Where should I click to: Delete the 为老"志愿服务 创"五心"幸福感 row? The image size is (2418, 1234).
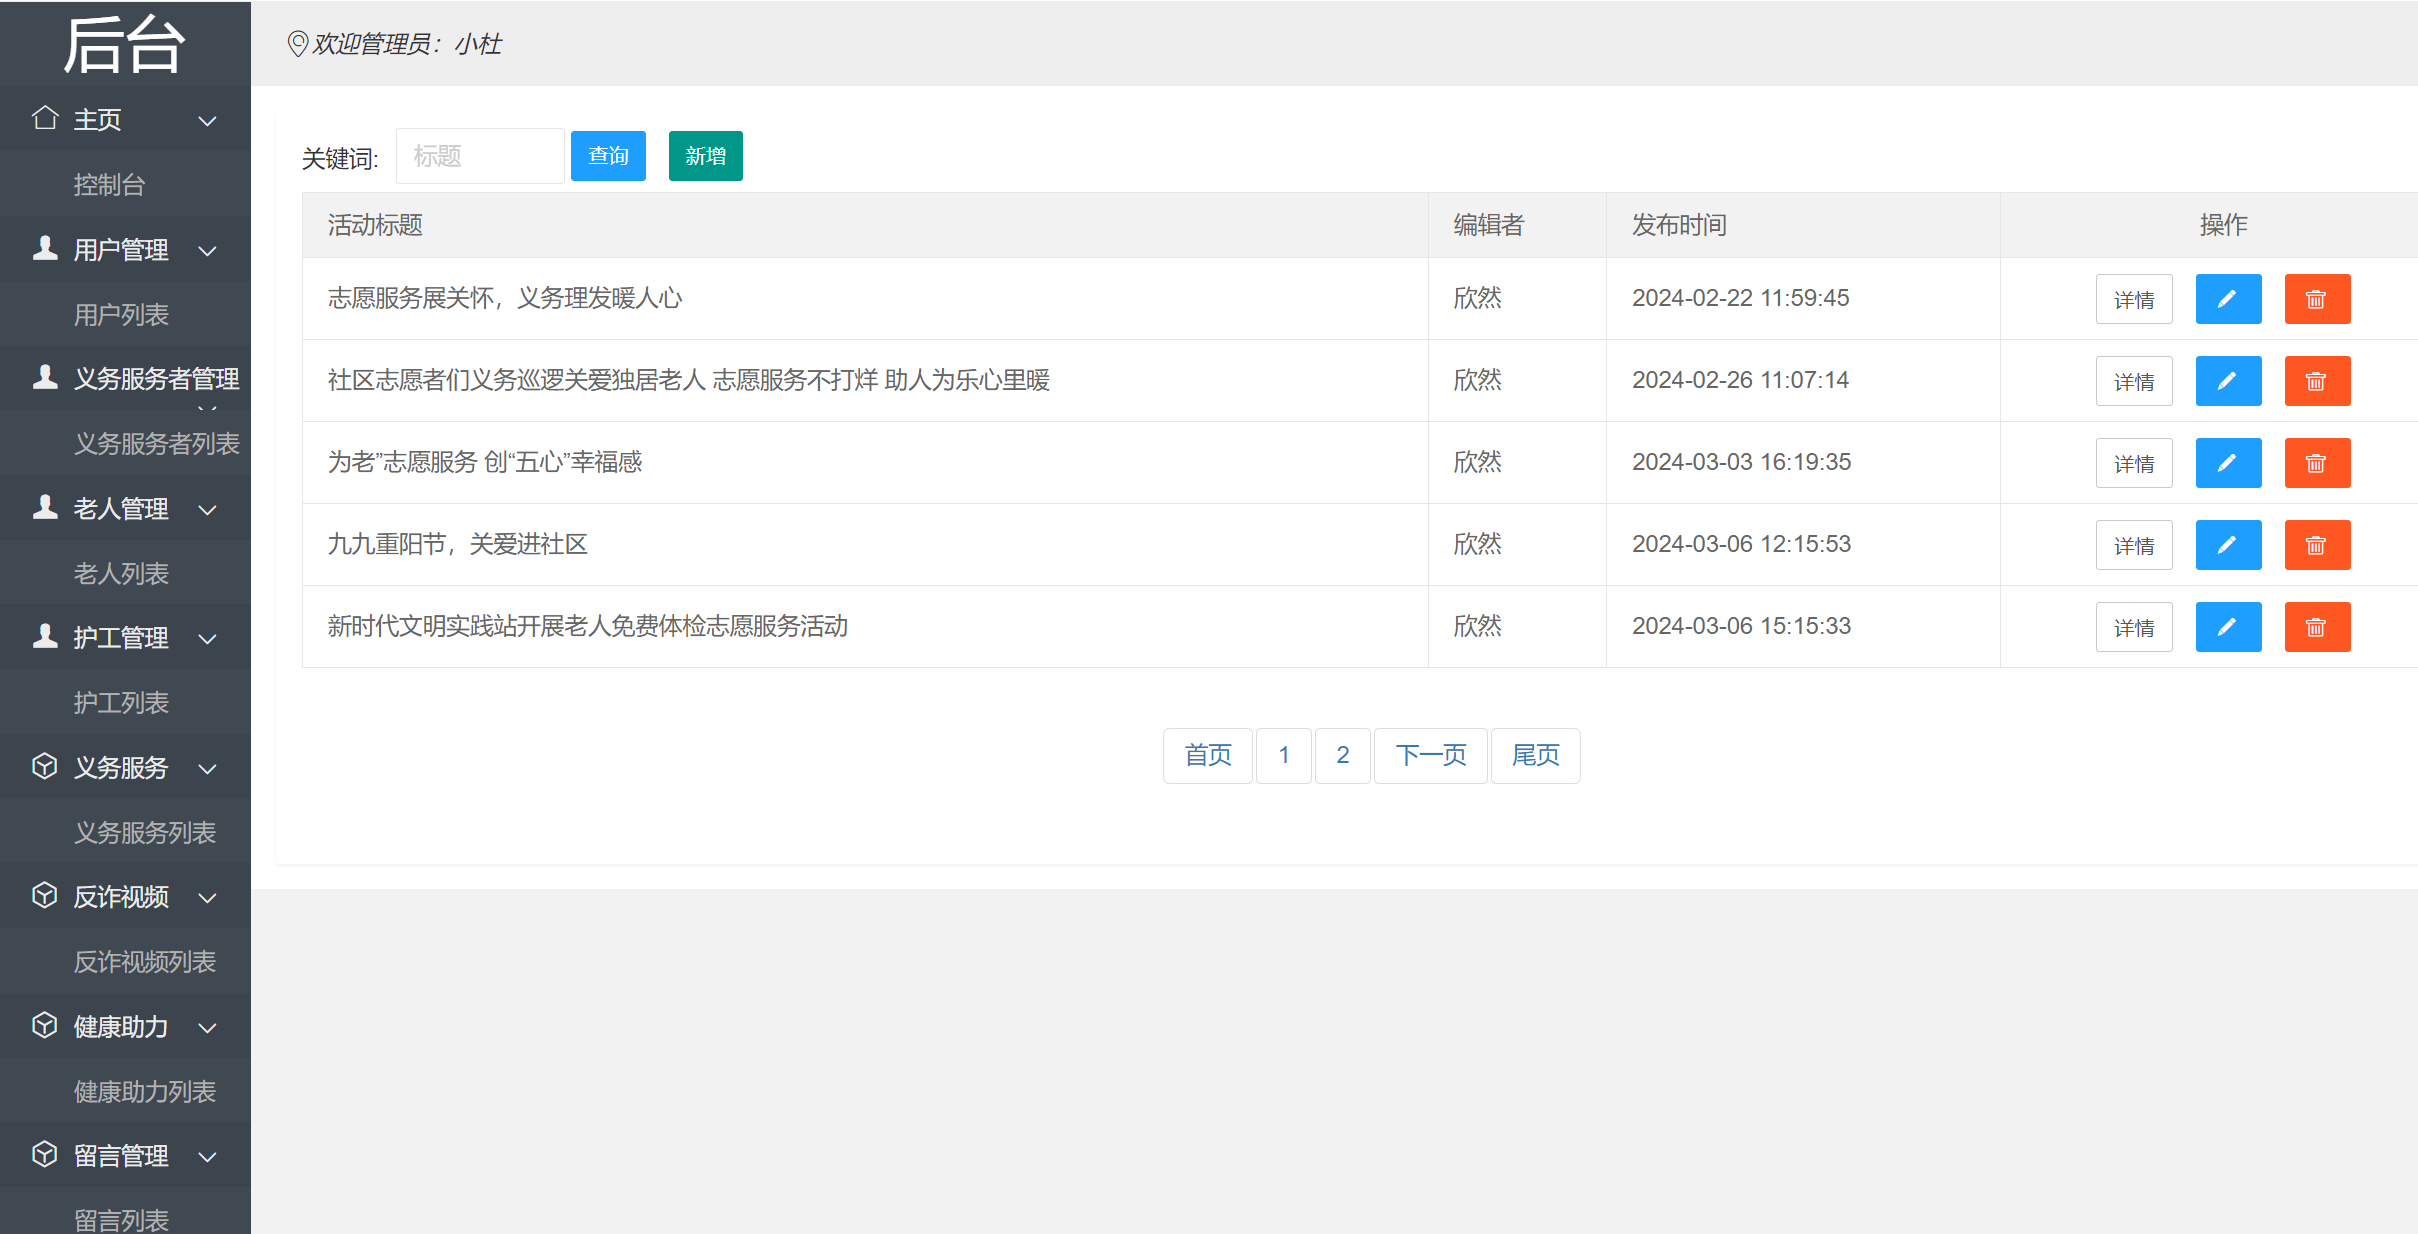pyautogui.click(x=2317, y=463)
